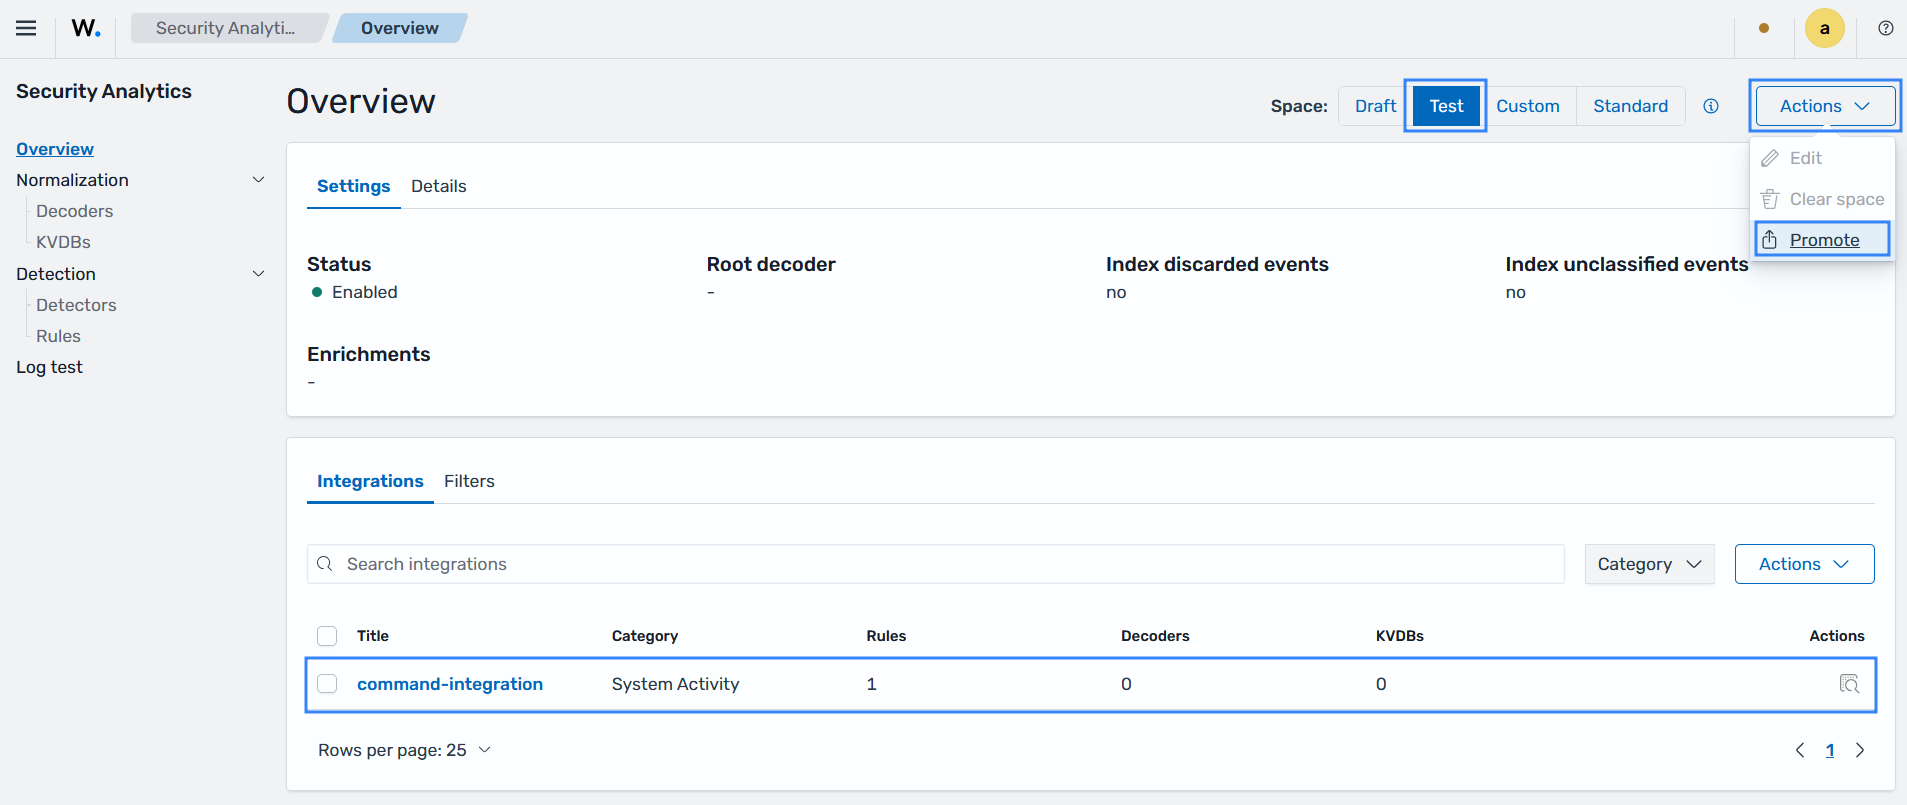Open Log test in the sidebar
The image size is (1907, 805).
pyautogui.click(x=49, y=367)
